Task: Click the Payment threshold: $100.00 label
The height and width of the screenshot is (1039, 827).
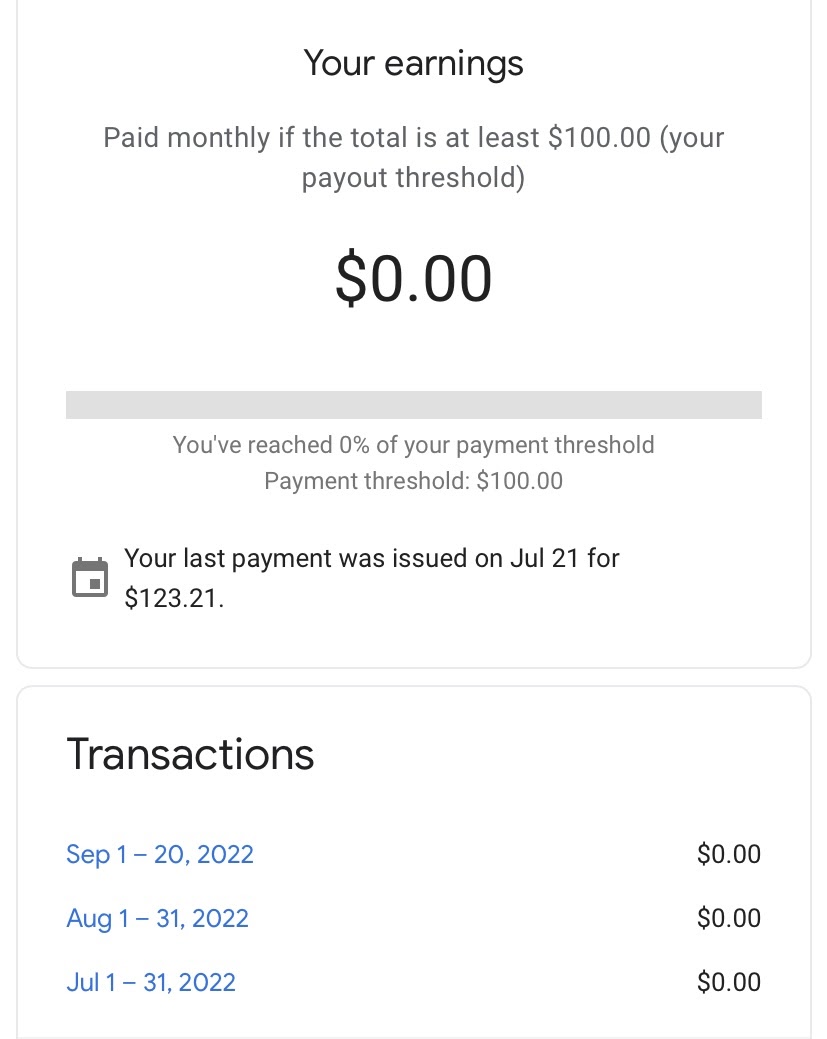Action: (x=414, y=481)
